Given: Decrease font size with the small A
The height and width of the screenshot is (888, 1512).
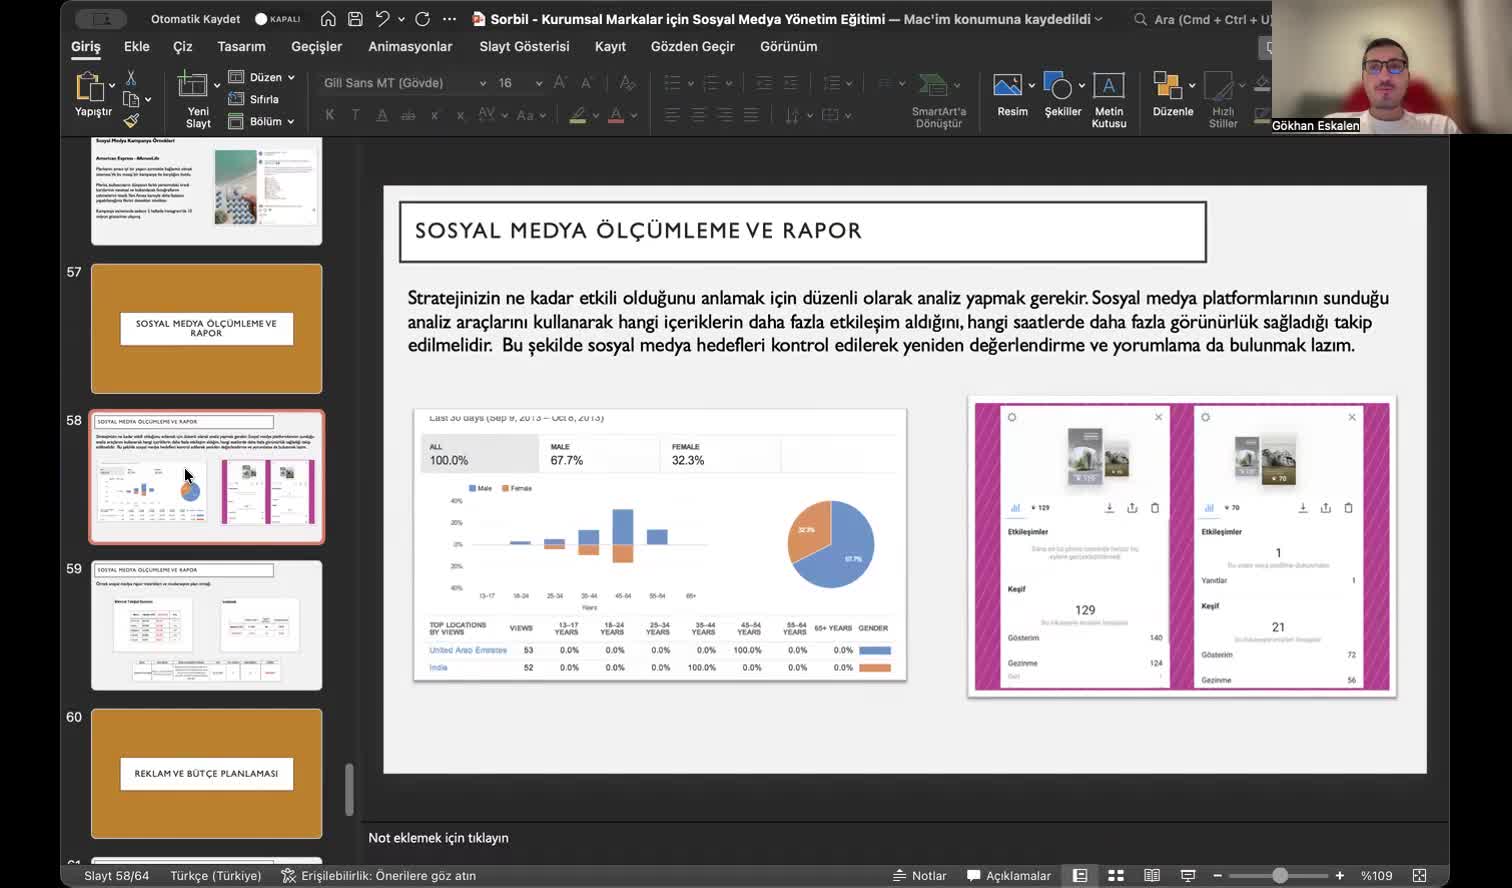Looking at the screenshot, I should (586, 83).
